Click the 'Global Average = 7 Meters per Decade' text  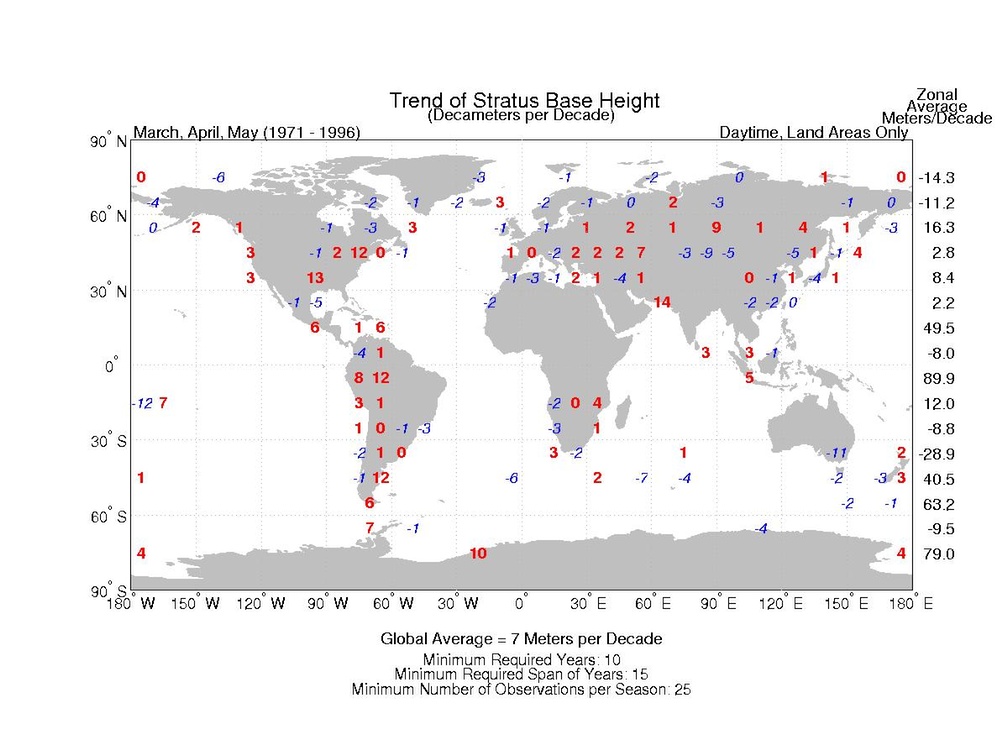521,639
